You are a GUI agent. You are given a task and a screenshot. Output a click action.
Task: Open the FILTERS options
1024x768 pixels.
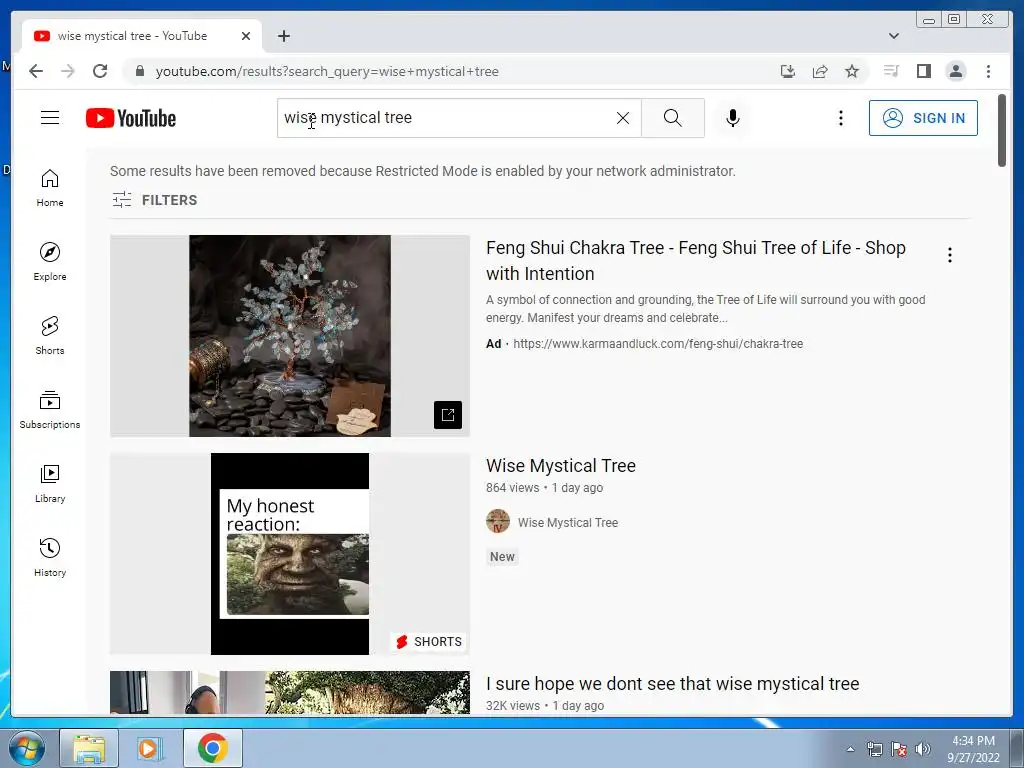tap(154, 200)
